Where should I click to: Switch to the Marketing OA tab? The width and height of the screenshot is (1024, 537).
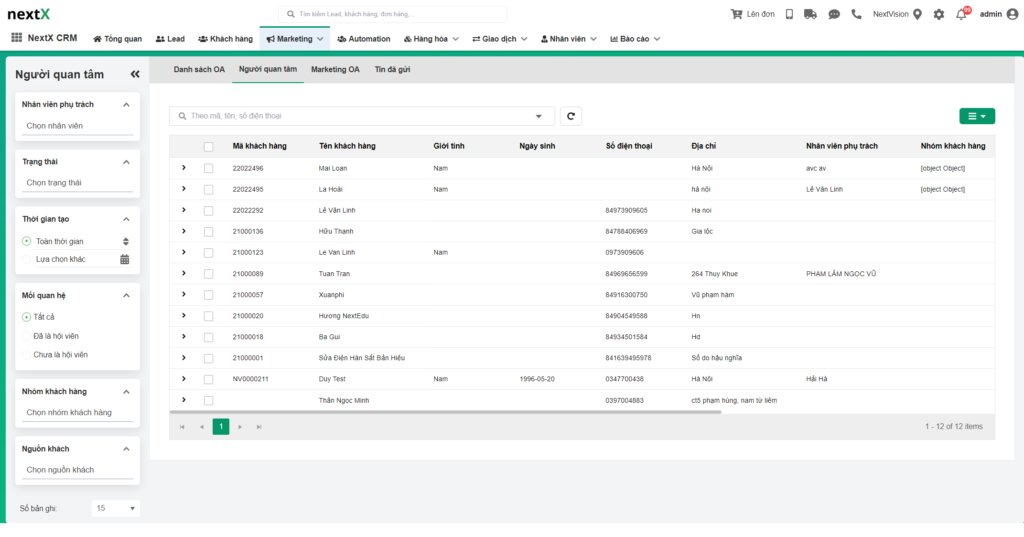(x=335, y=70)
